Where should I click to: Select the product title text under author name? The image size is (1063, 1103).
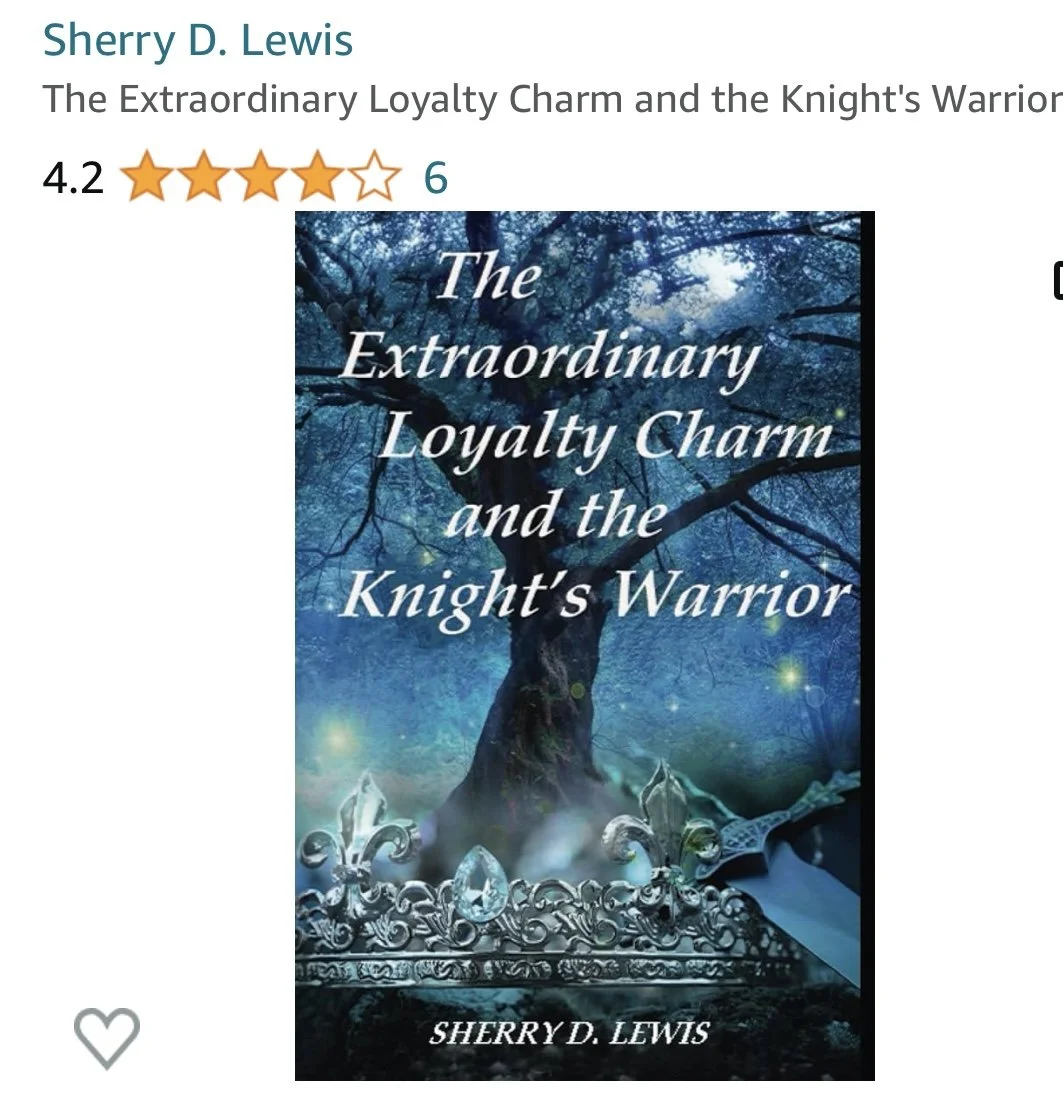pos(552,99)
